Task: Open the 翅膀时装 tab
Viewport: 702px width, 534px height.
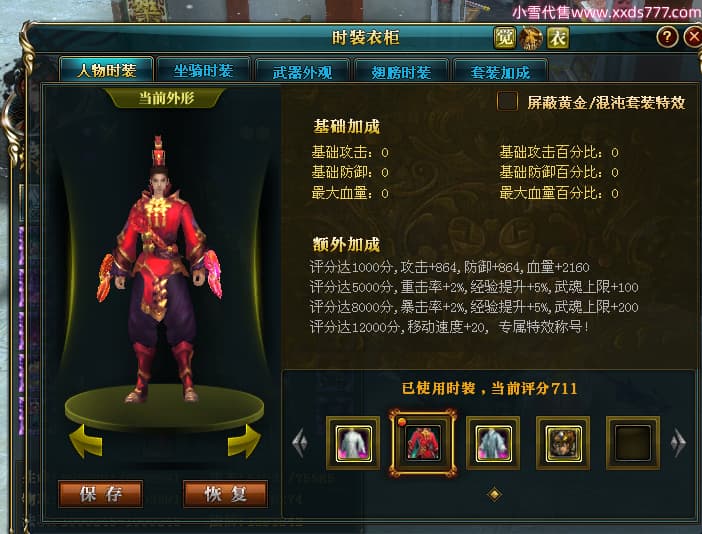Action: tap(401, 72)
